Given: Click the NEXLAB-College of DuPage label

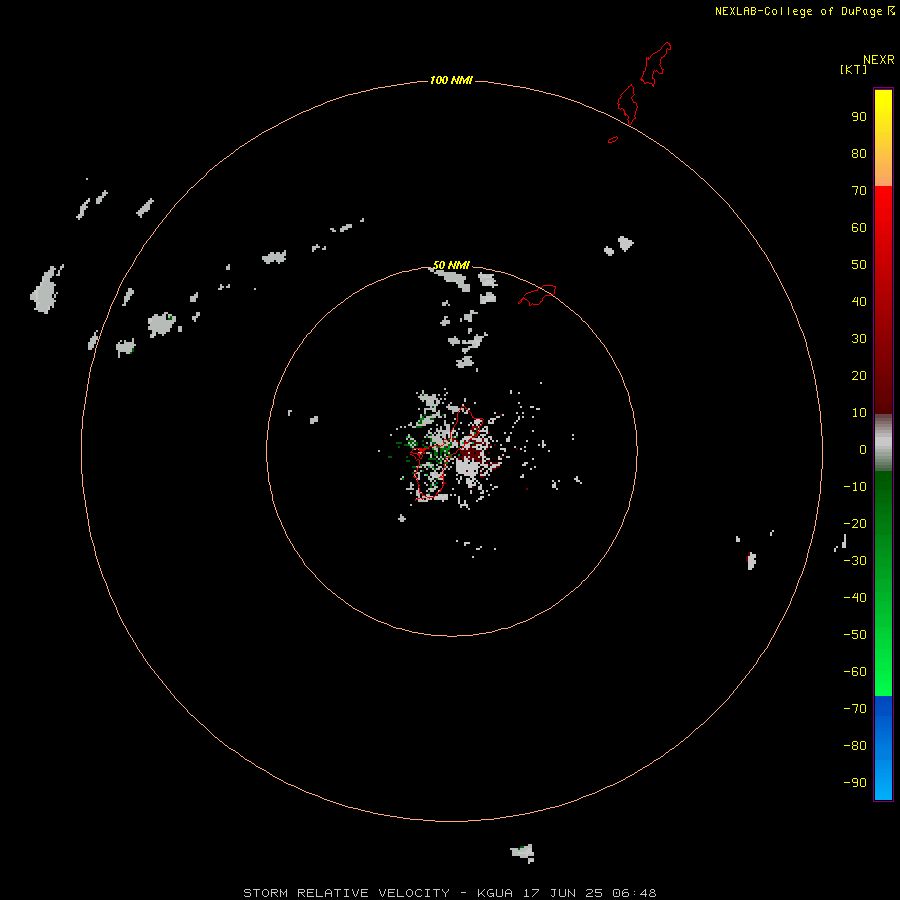Looking at the screenshot, I should tap(804, 11).
